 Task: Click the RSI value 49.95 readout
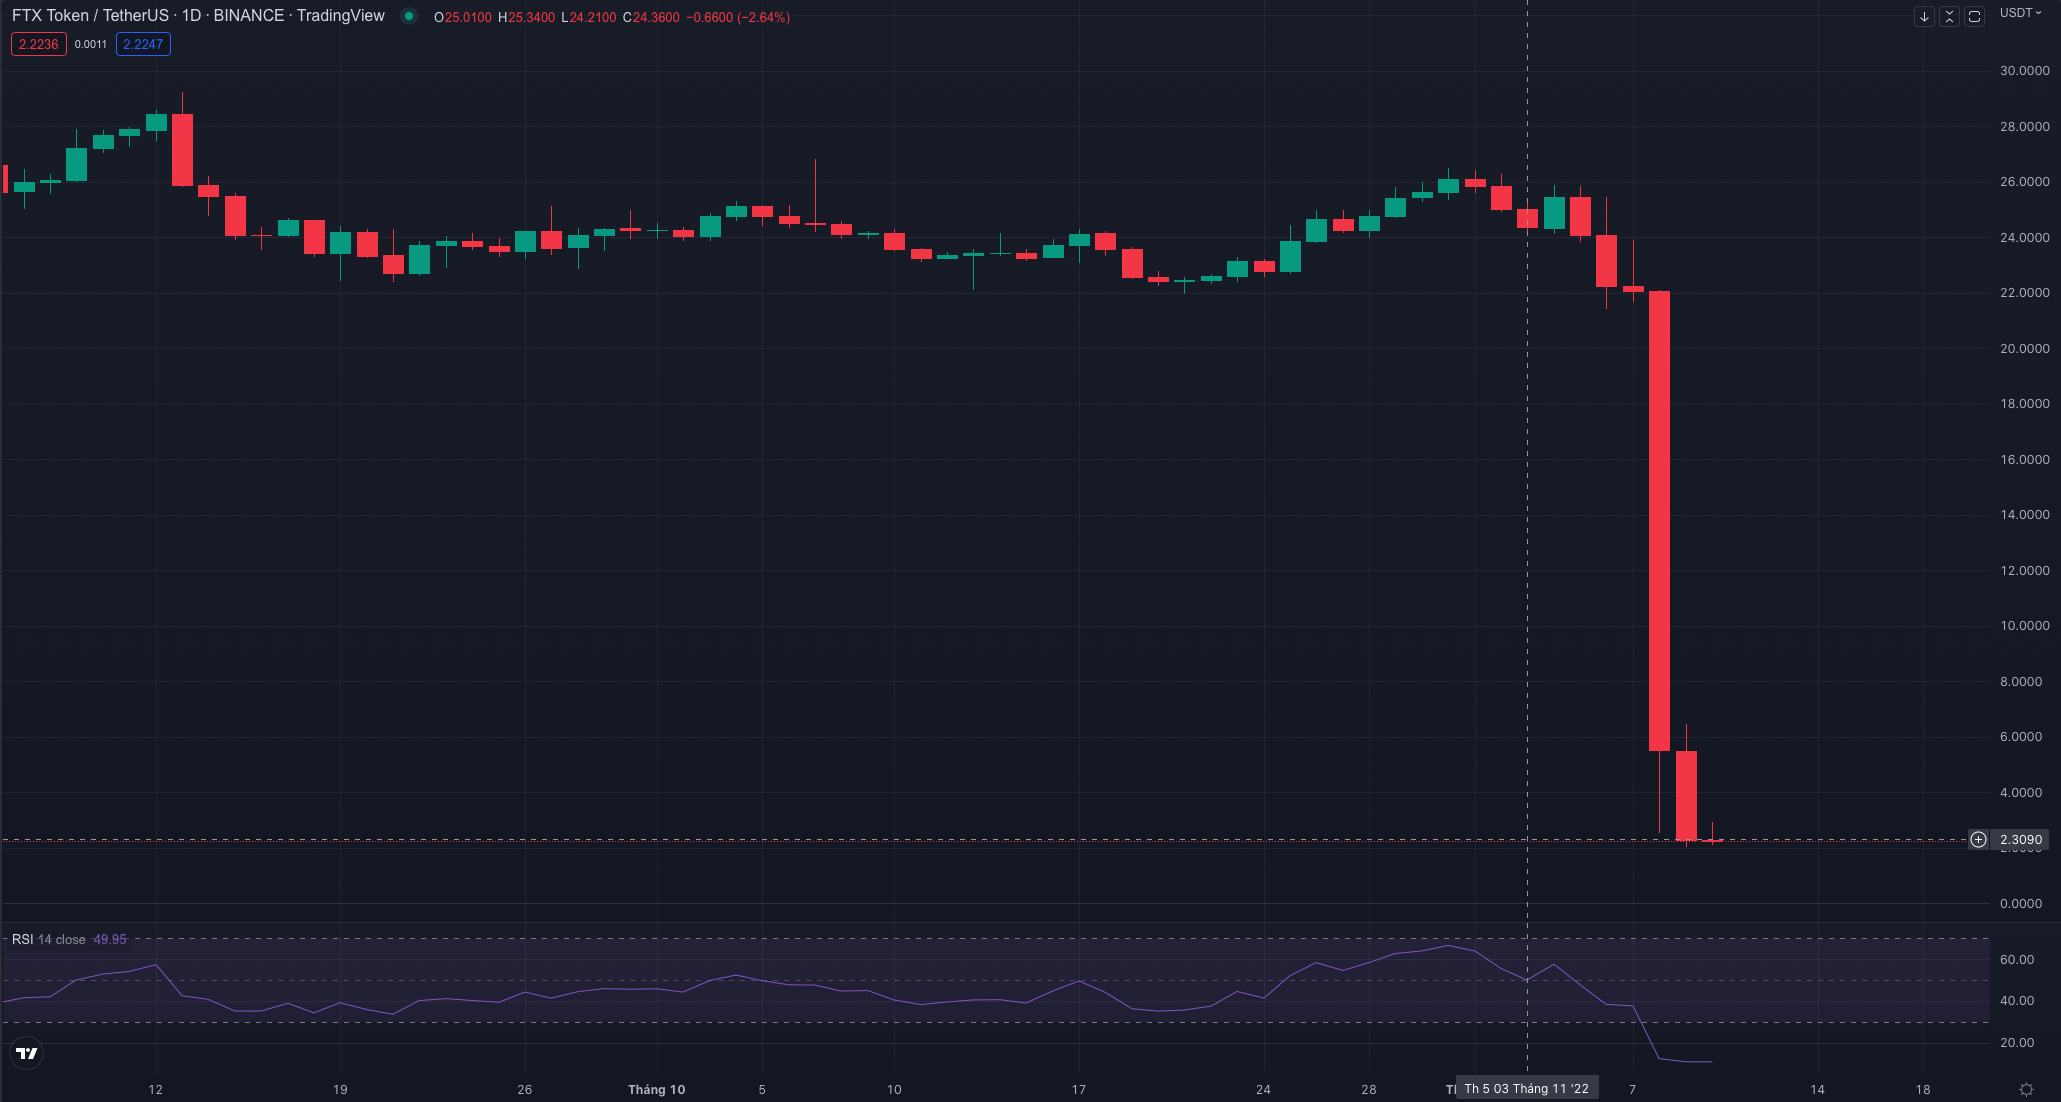(110, 940)
